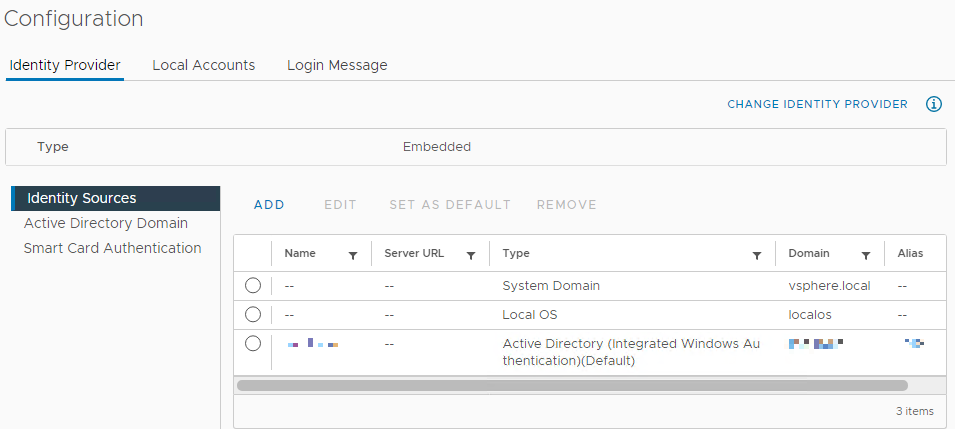Click CHANGE IDENTITY PROVIDER link
Viewport: 958px width, 433px height.
[817, 104]
